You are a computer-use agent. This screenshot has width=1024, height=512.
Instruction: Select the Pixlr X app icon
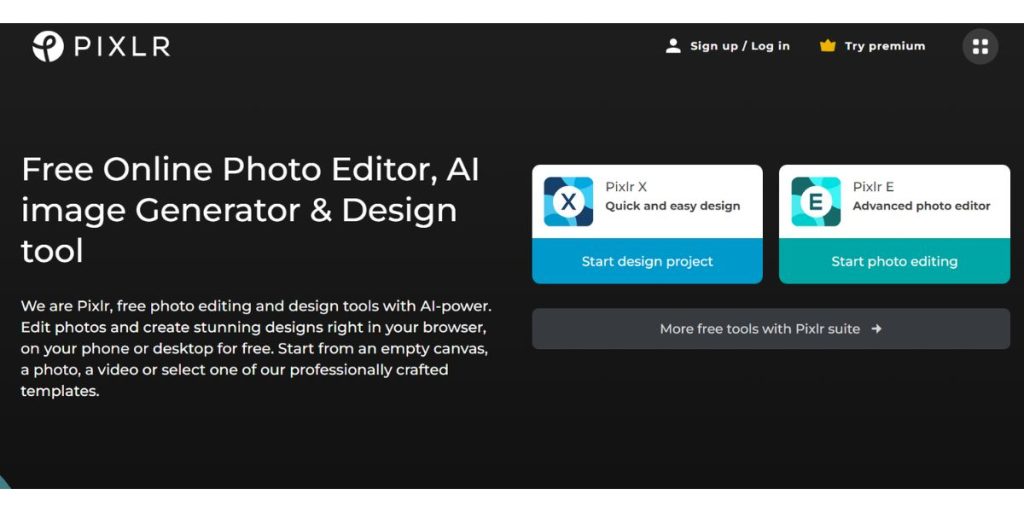tap(568, 202)
